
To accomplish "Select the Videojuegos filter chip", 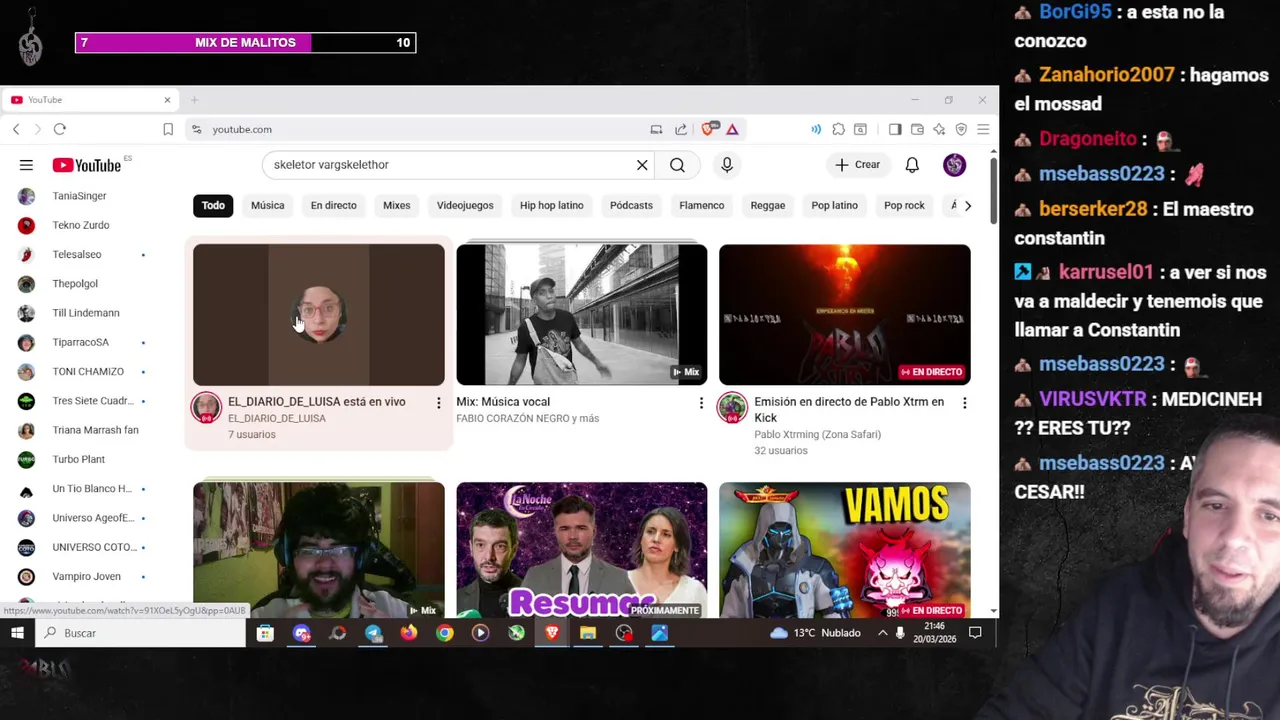I will coord(465,205).
